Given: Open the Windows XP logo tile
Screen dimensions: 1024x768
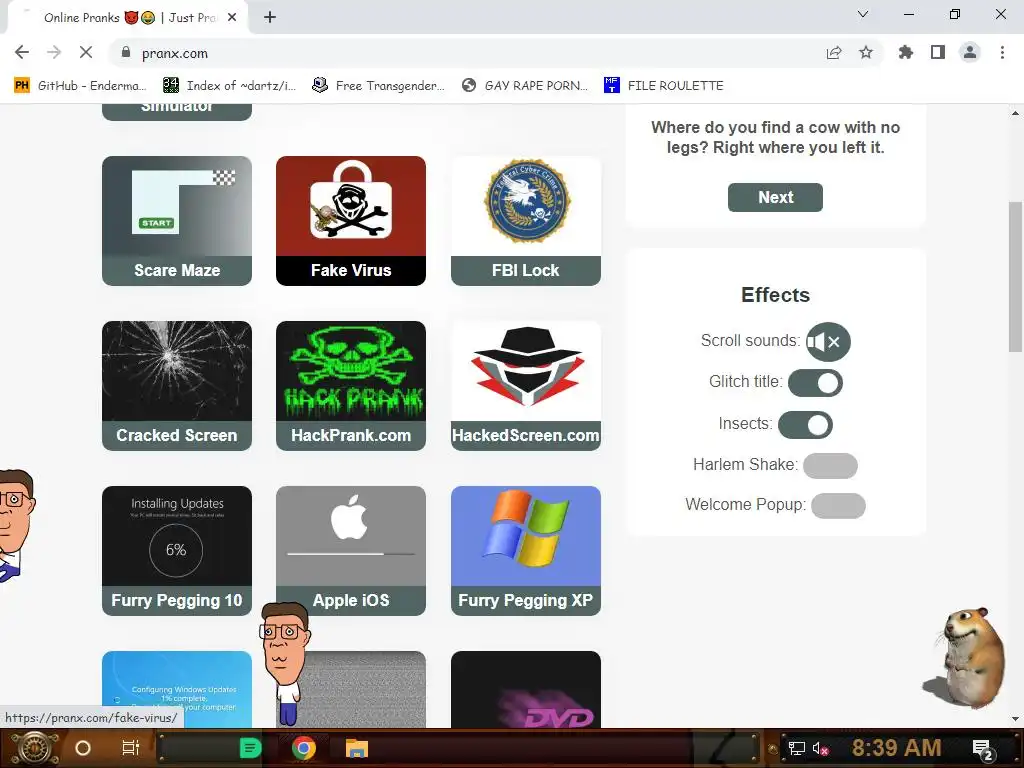Looking at the screenshot, I should [526, 551].
